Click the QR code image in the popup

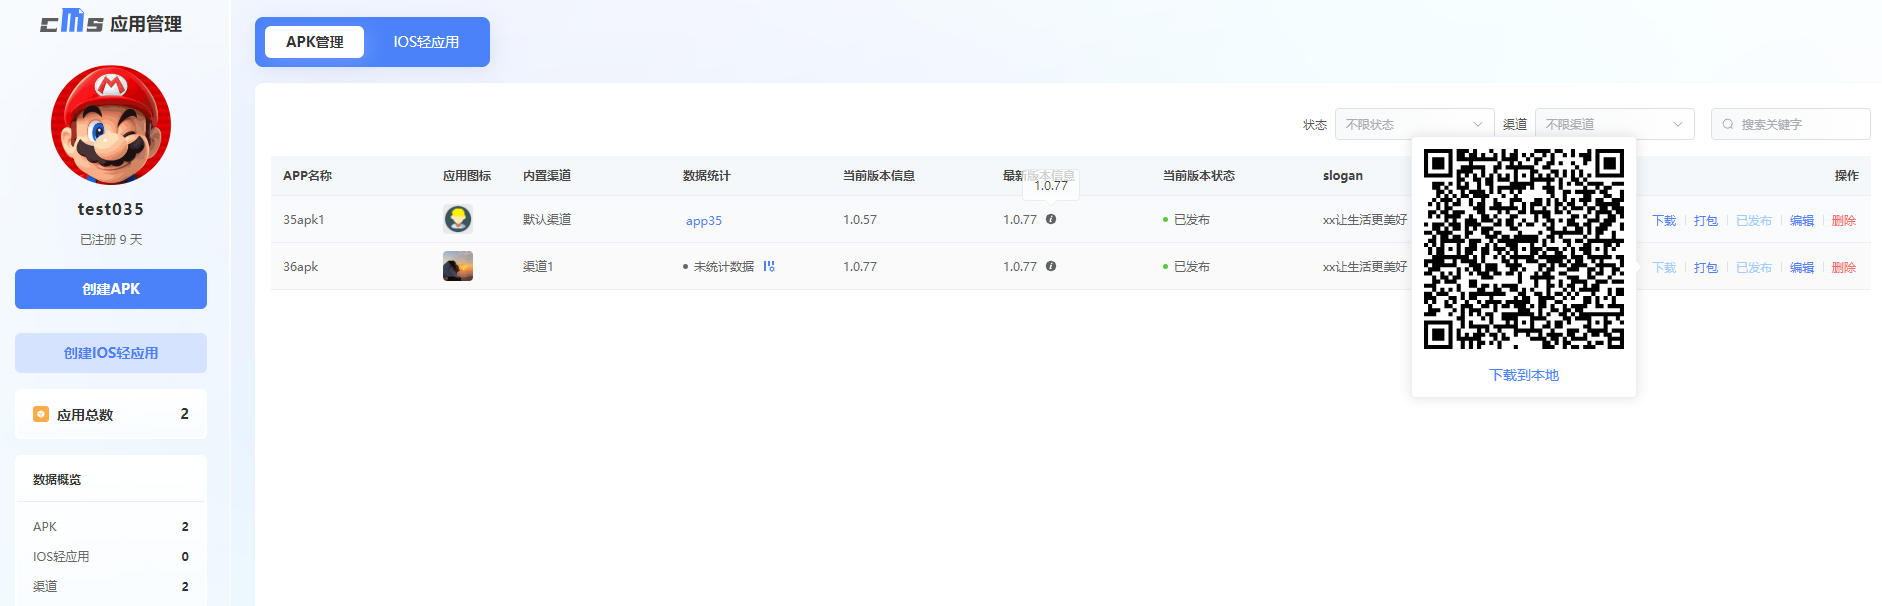(1524, 249)
